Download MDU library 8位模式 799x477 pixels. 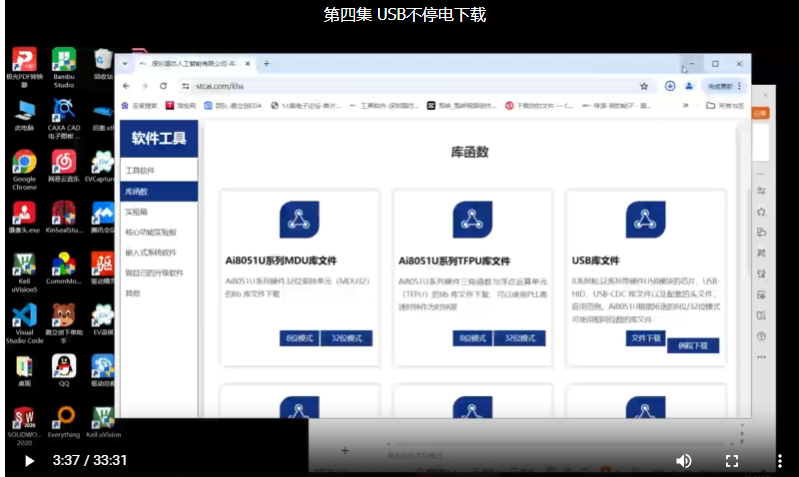pos(299,338)
